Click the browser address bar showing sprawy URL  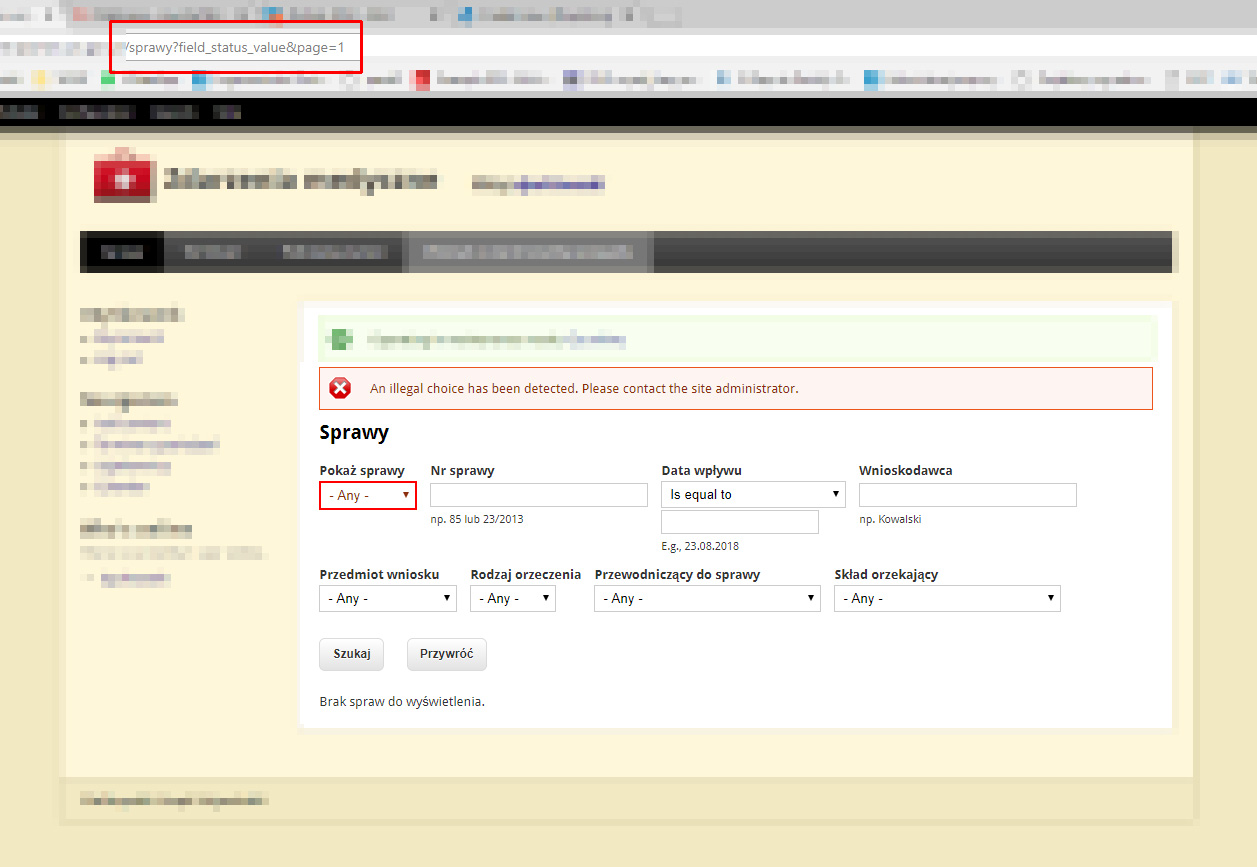tap(235, 46)
